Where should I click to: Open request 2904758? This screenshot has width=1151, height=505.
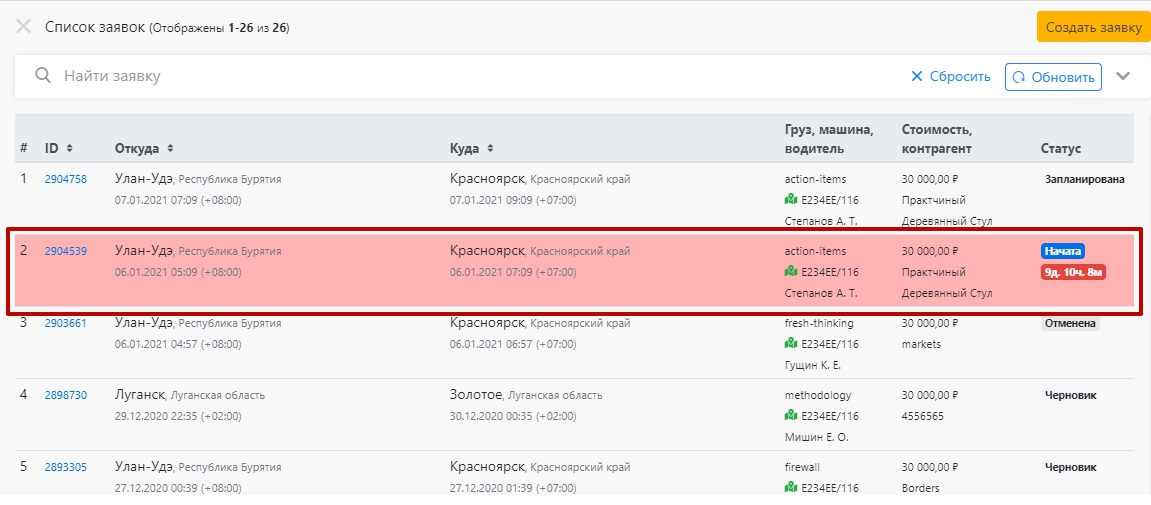(65, 179)
